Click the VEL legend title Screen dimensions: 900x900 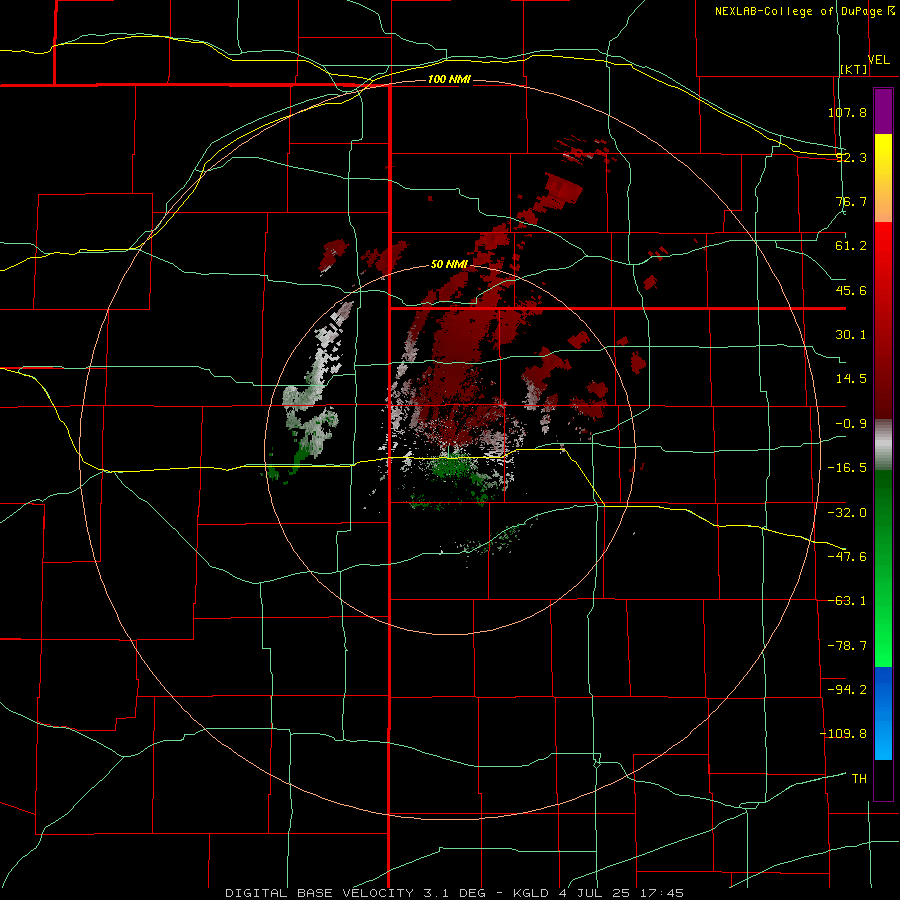878,60
